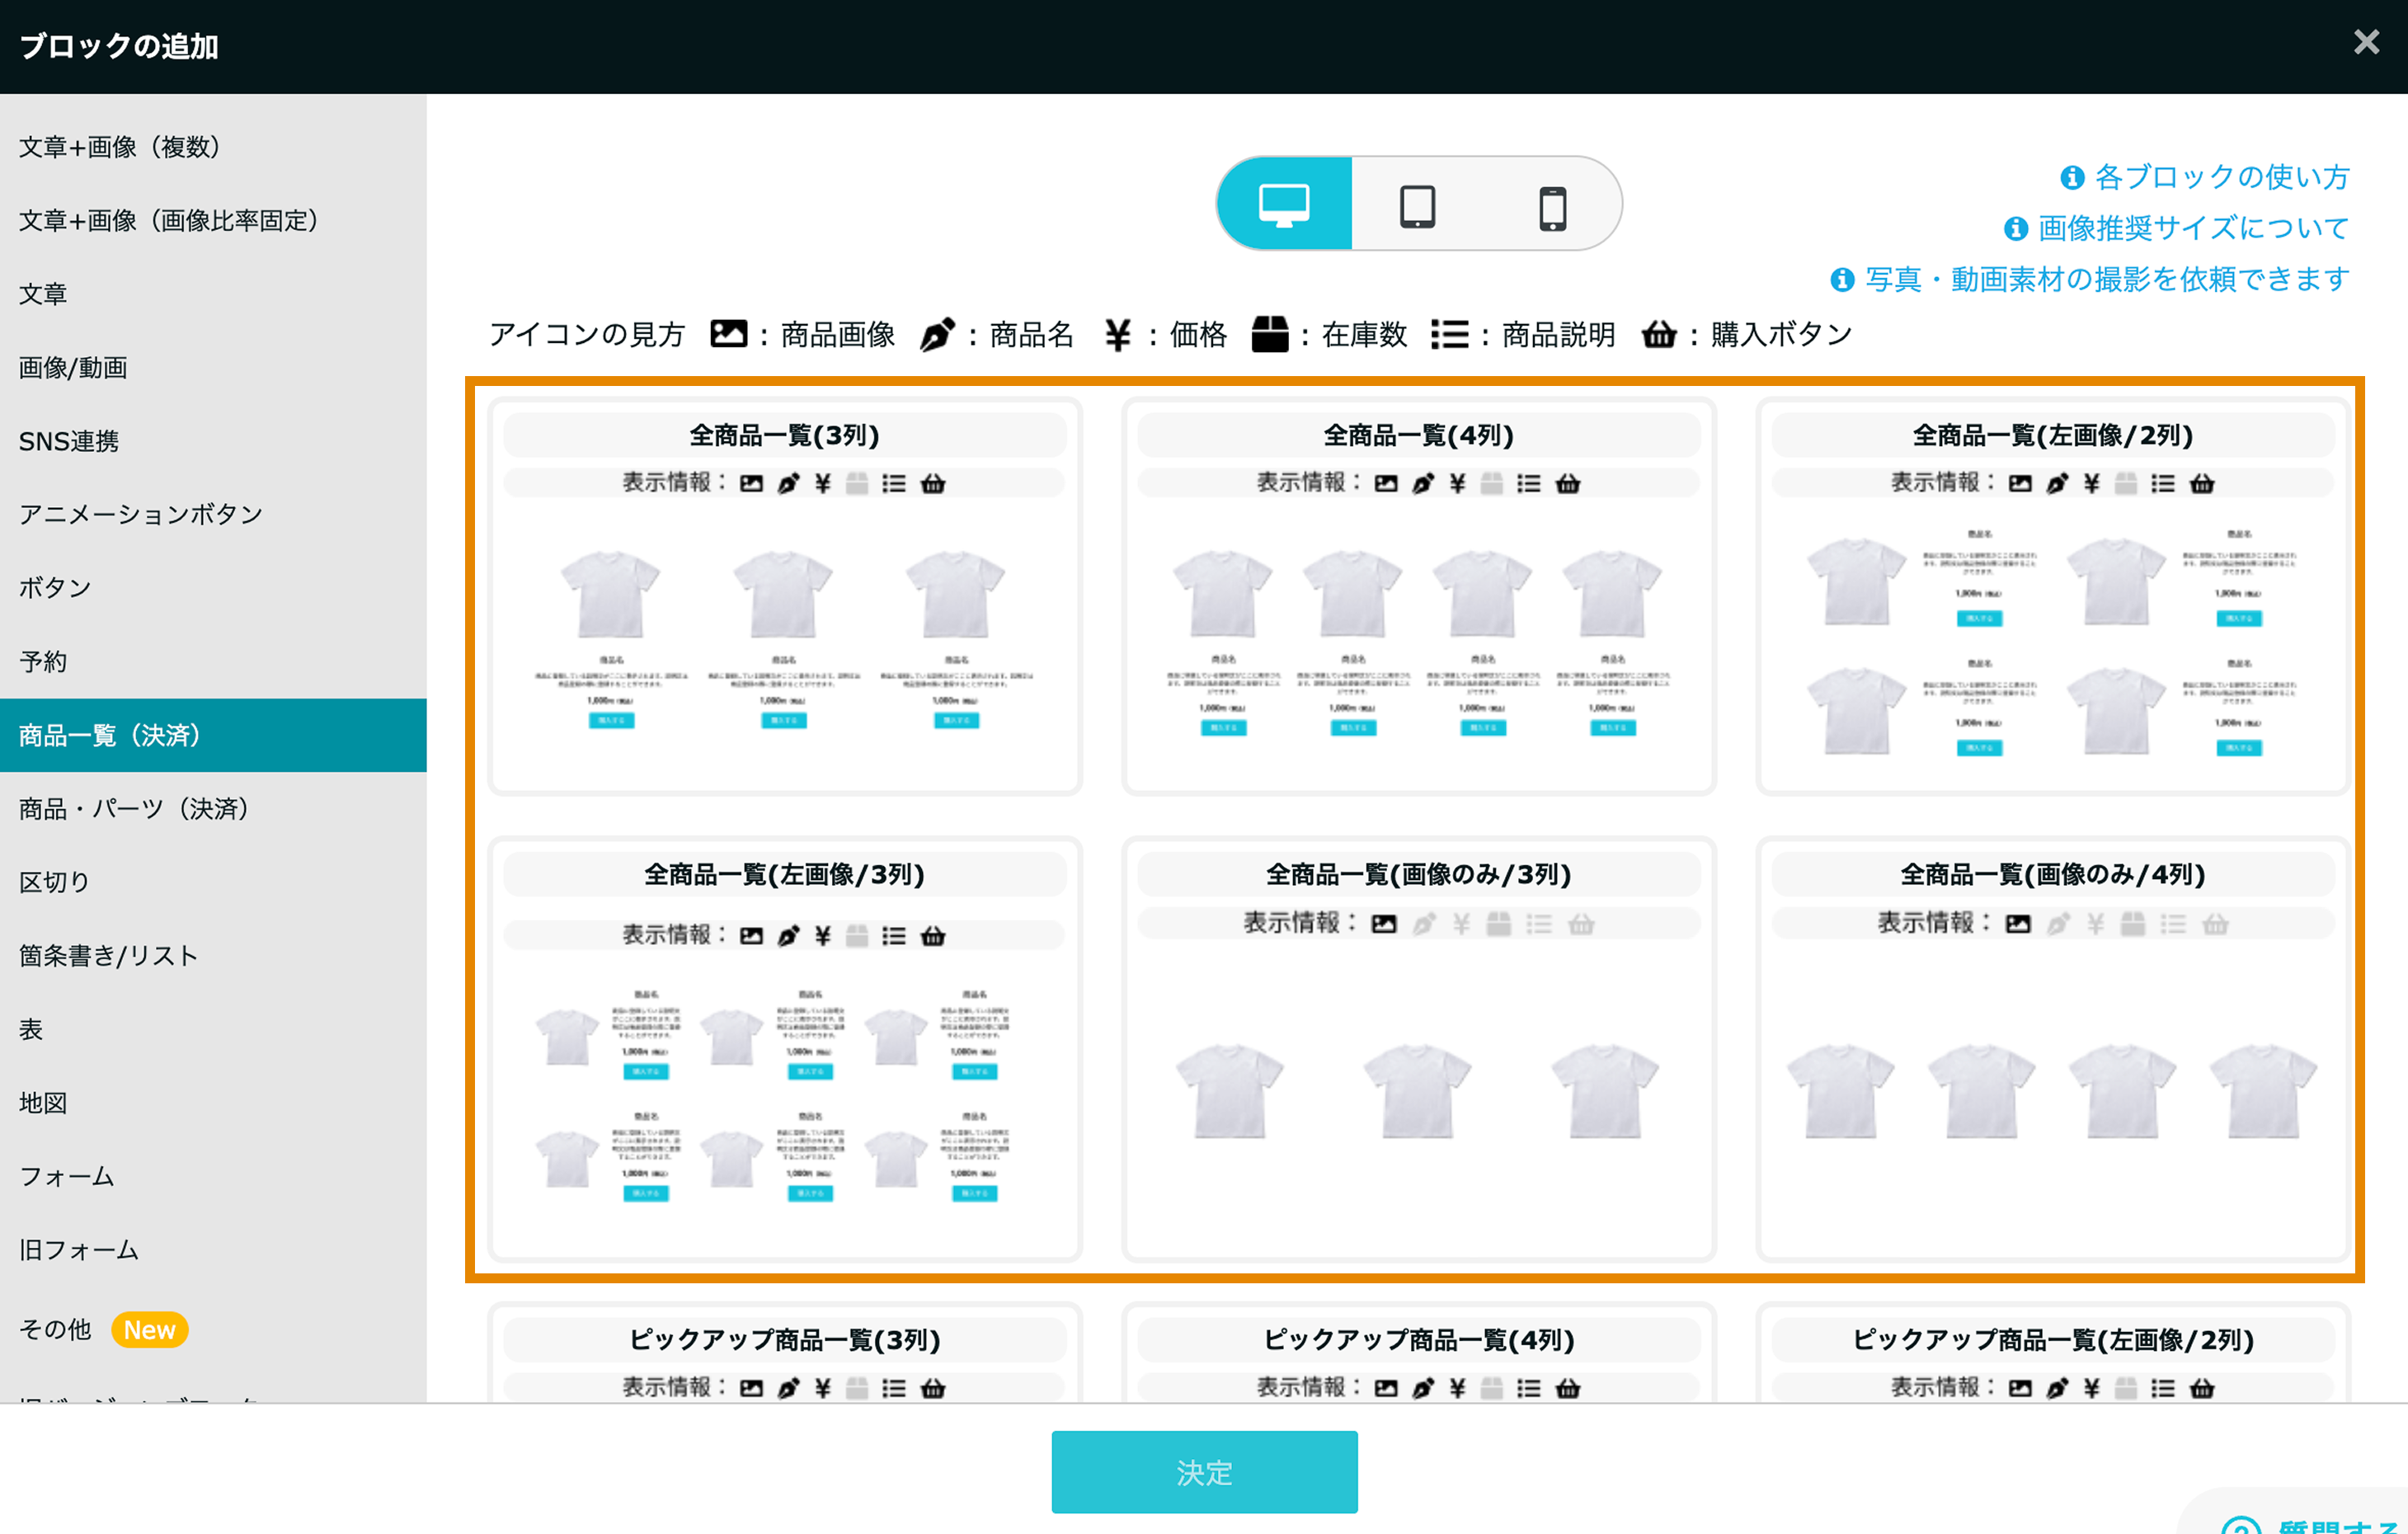Viewport: 2408px width, 1534px height.
Task: Select 旧フォーム category
Action: [213, 1249]
